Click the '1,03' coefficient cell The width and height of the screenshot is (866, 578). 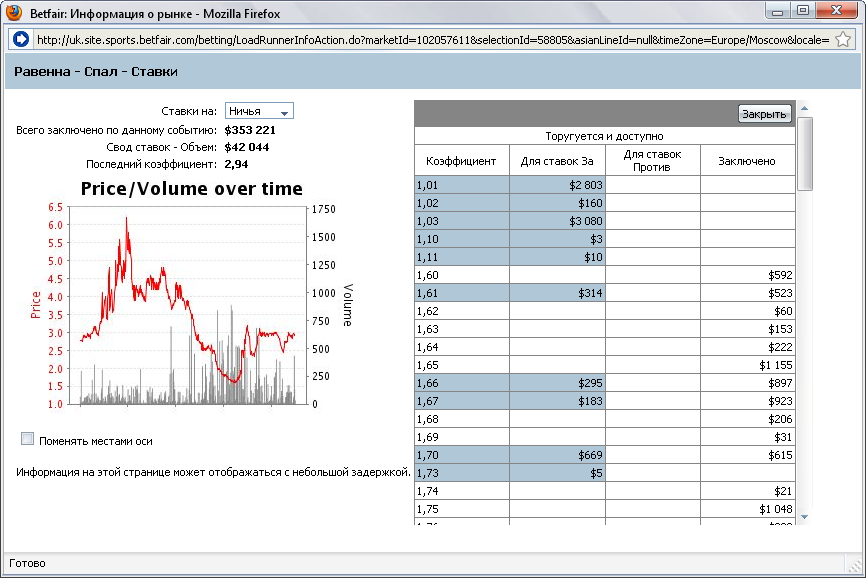(x=462, y=221)
